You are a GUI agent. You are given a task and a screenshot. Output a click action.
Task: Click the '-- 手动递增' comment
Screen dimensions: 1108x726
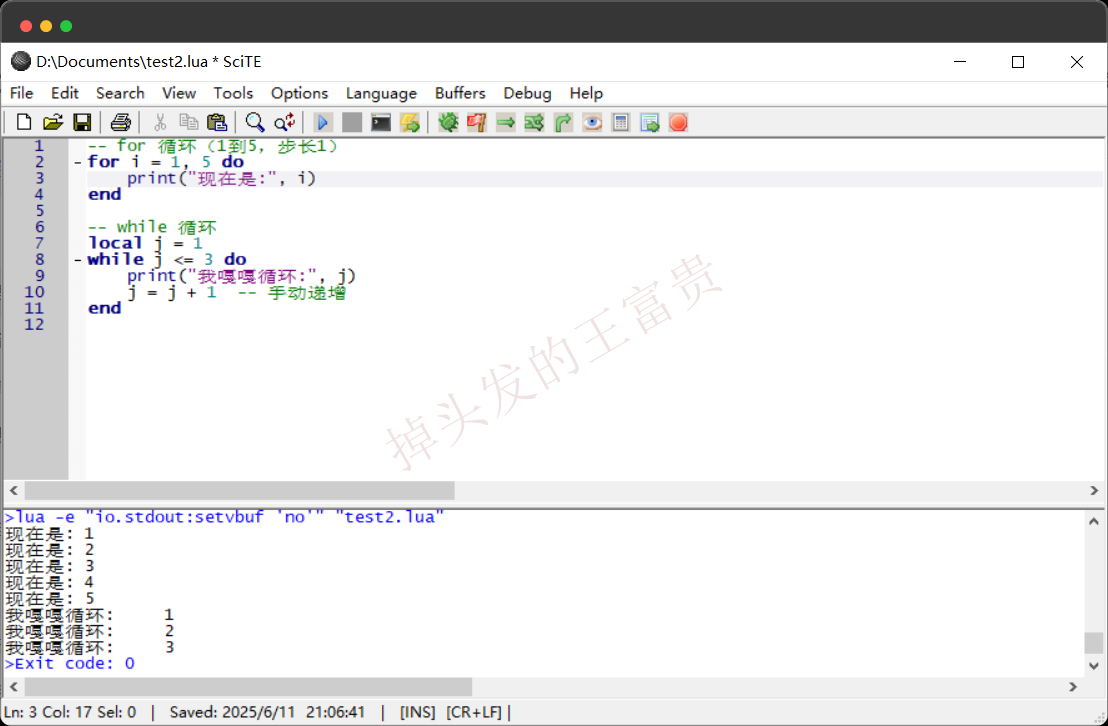coord(292,292)
